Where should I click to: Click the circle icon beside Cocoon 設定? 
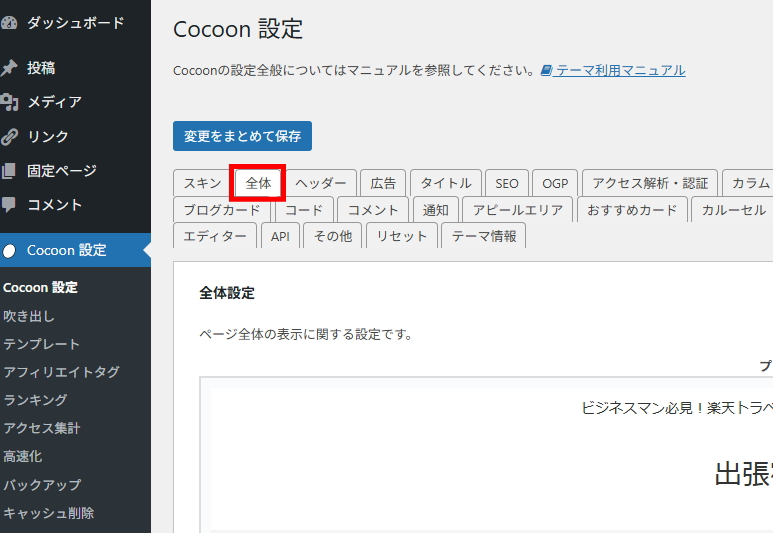click(x=9, y=250)
